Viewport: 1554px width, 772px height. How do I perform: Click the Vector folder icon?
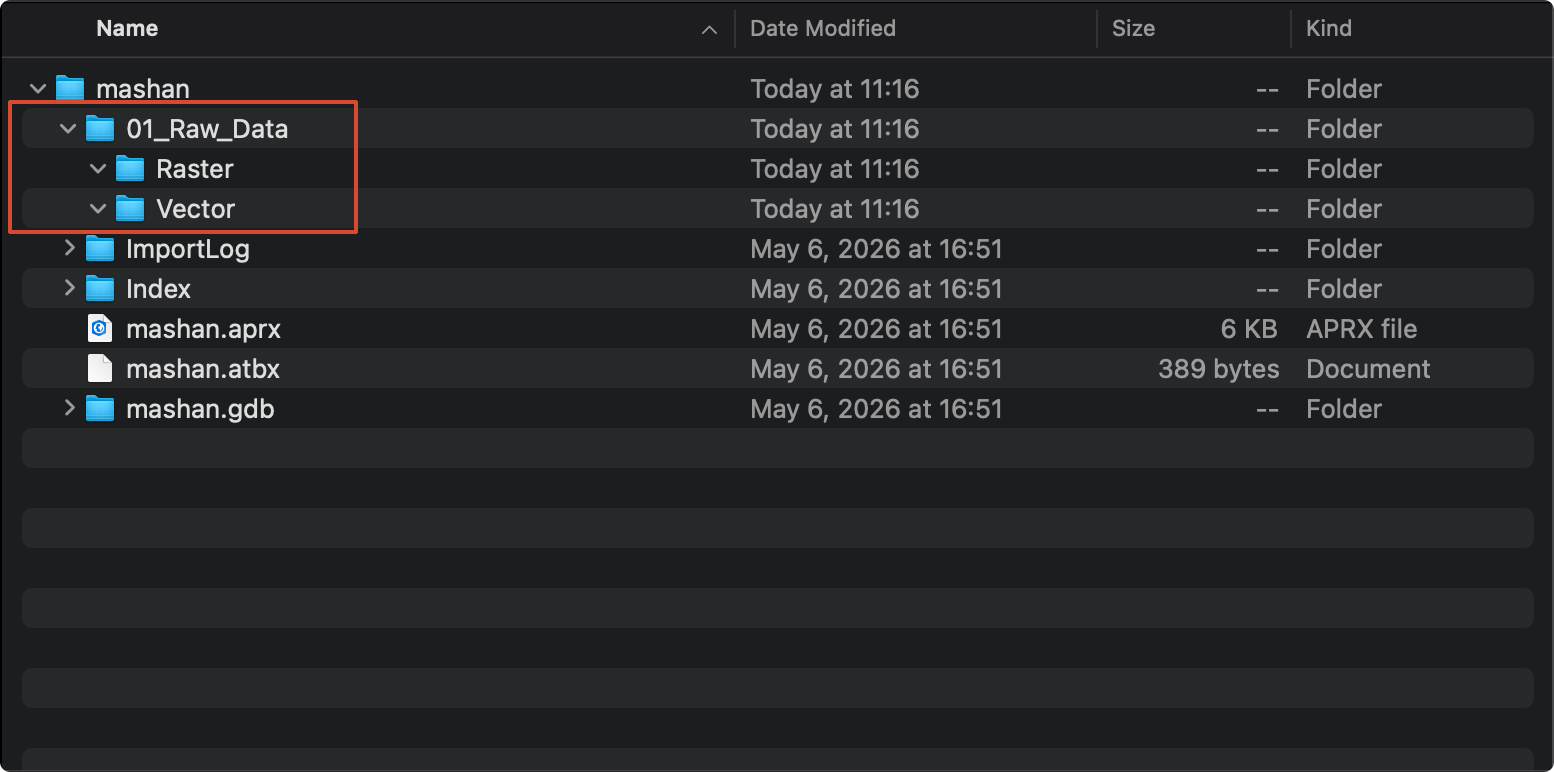tap(130, 209)
